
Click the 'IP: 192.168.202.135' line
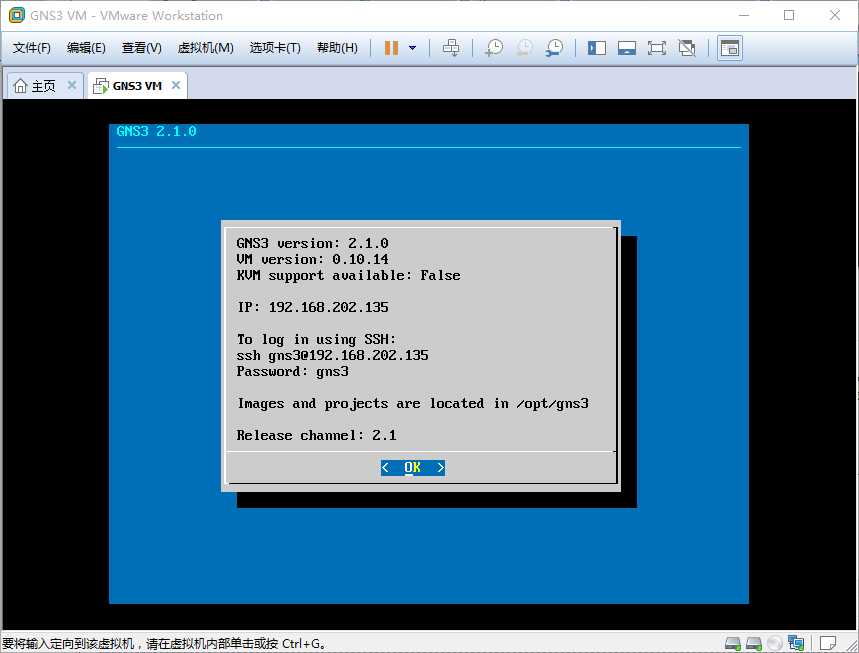tap(312, 307)
